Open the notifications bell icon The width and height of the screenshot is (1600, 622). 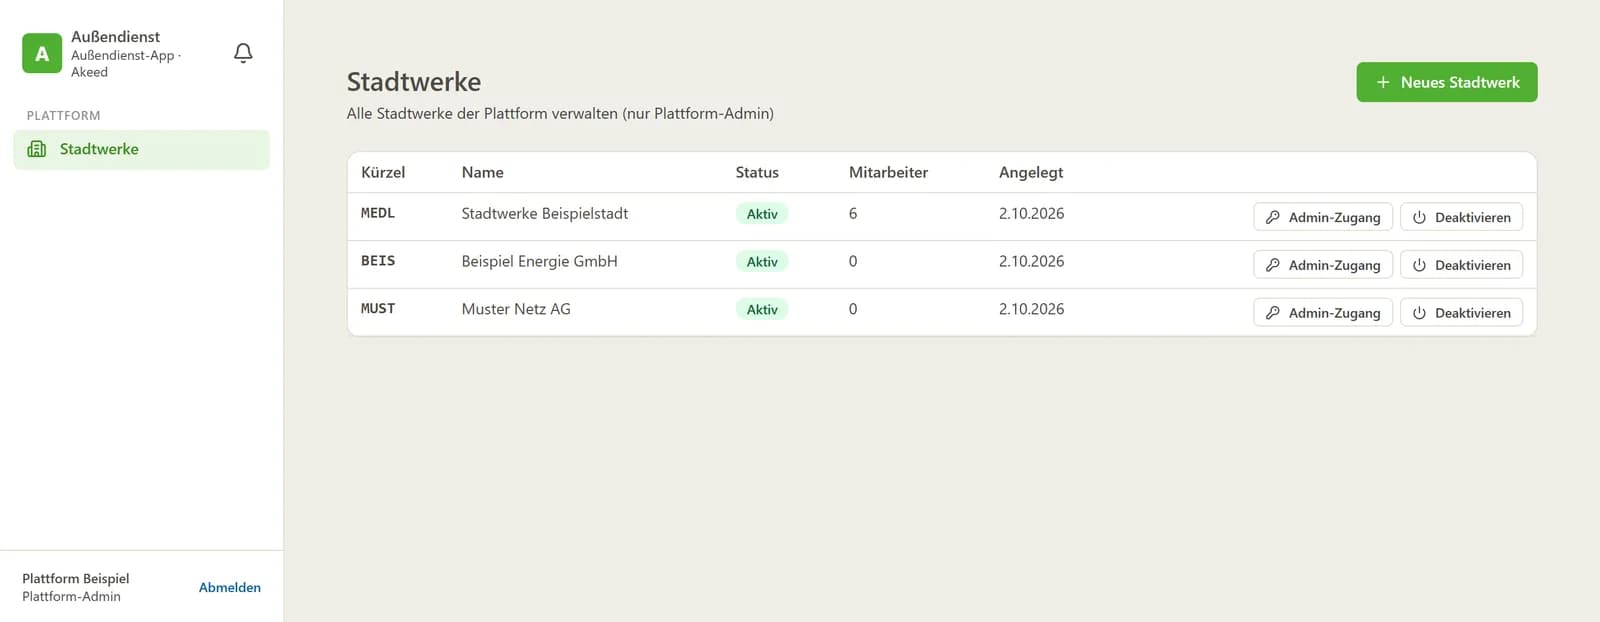(243, 53)
